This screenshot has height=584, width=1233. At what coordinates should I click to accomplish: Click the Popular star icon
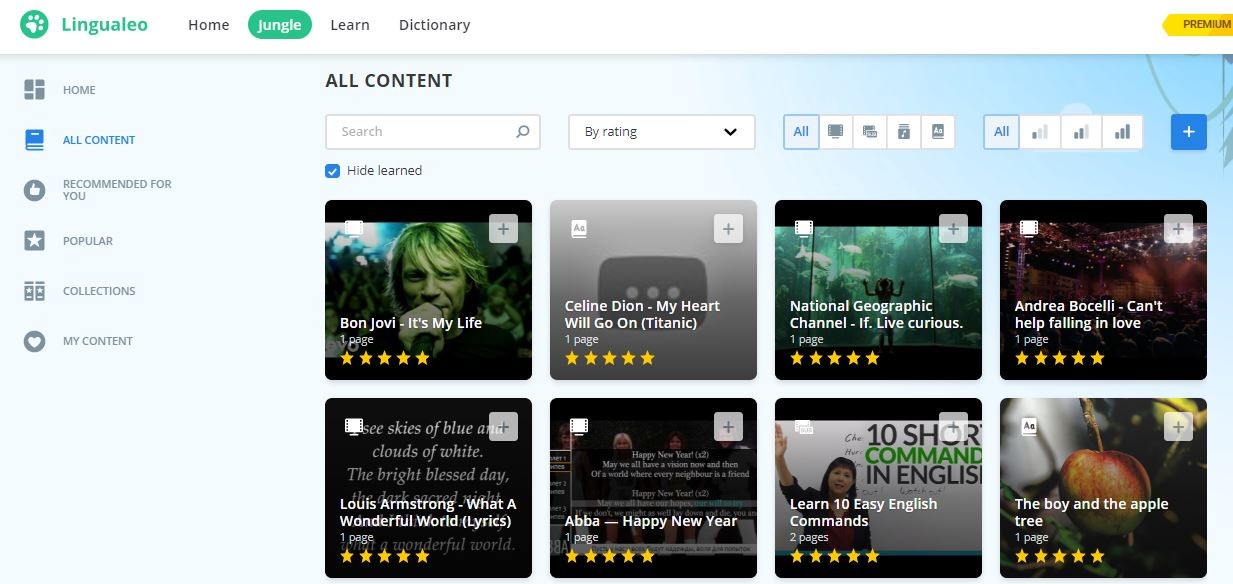coord(35,241)
